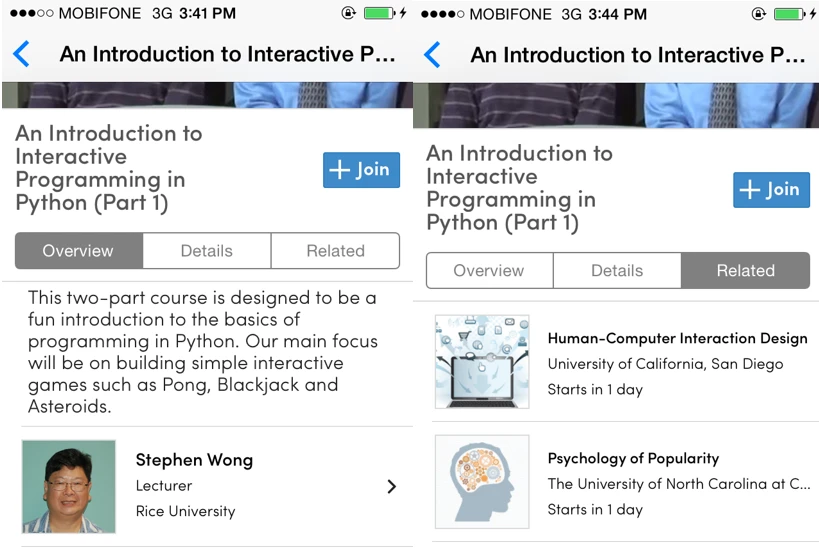This screenshot has height=556, width=819.
Task: Open Details tab on the right screen
Action: point(617,271)
